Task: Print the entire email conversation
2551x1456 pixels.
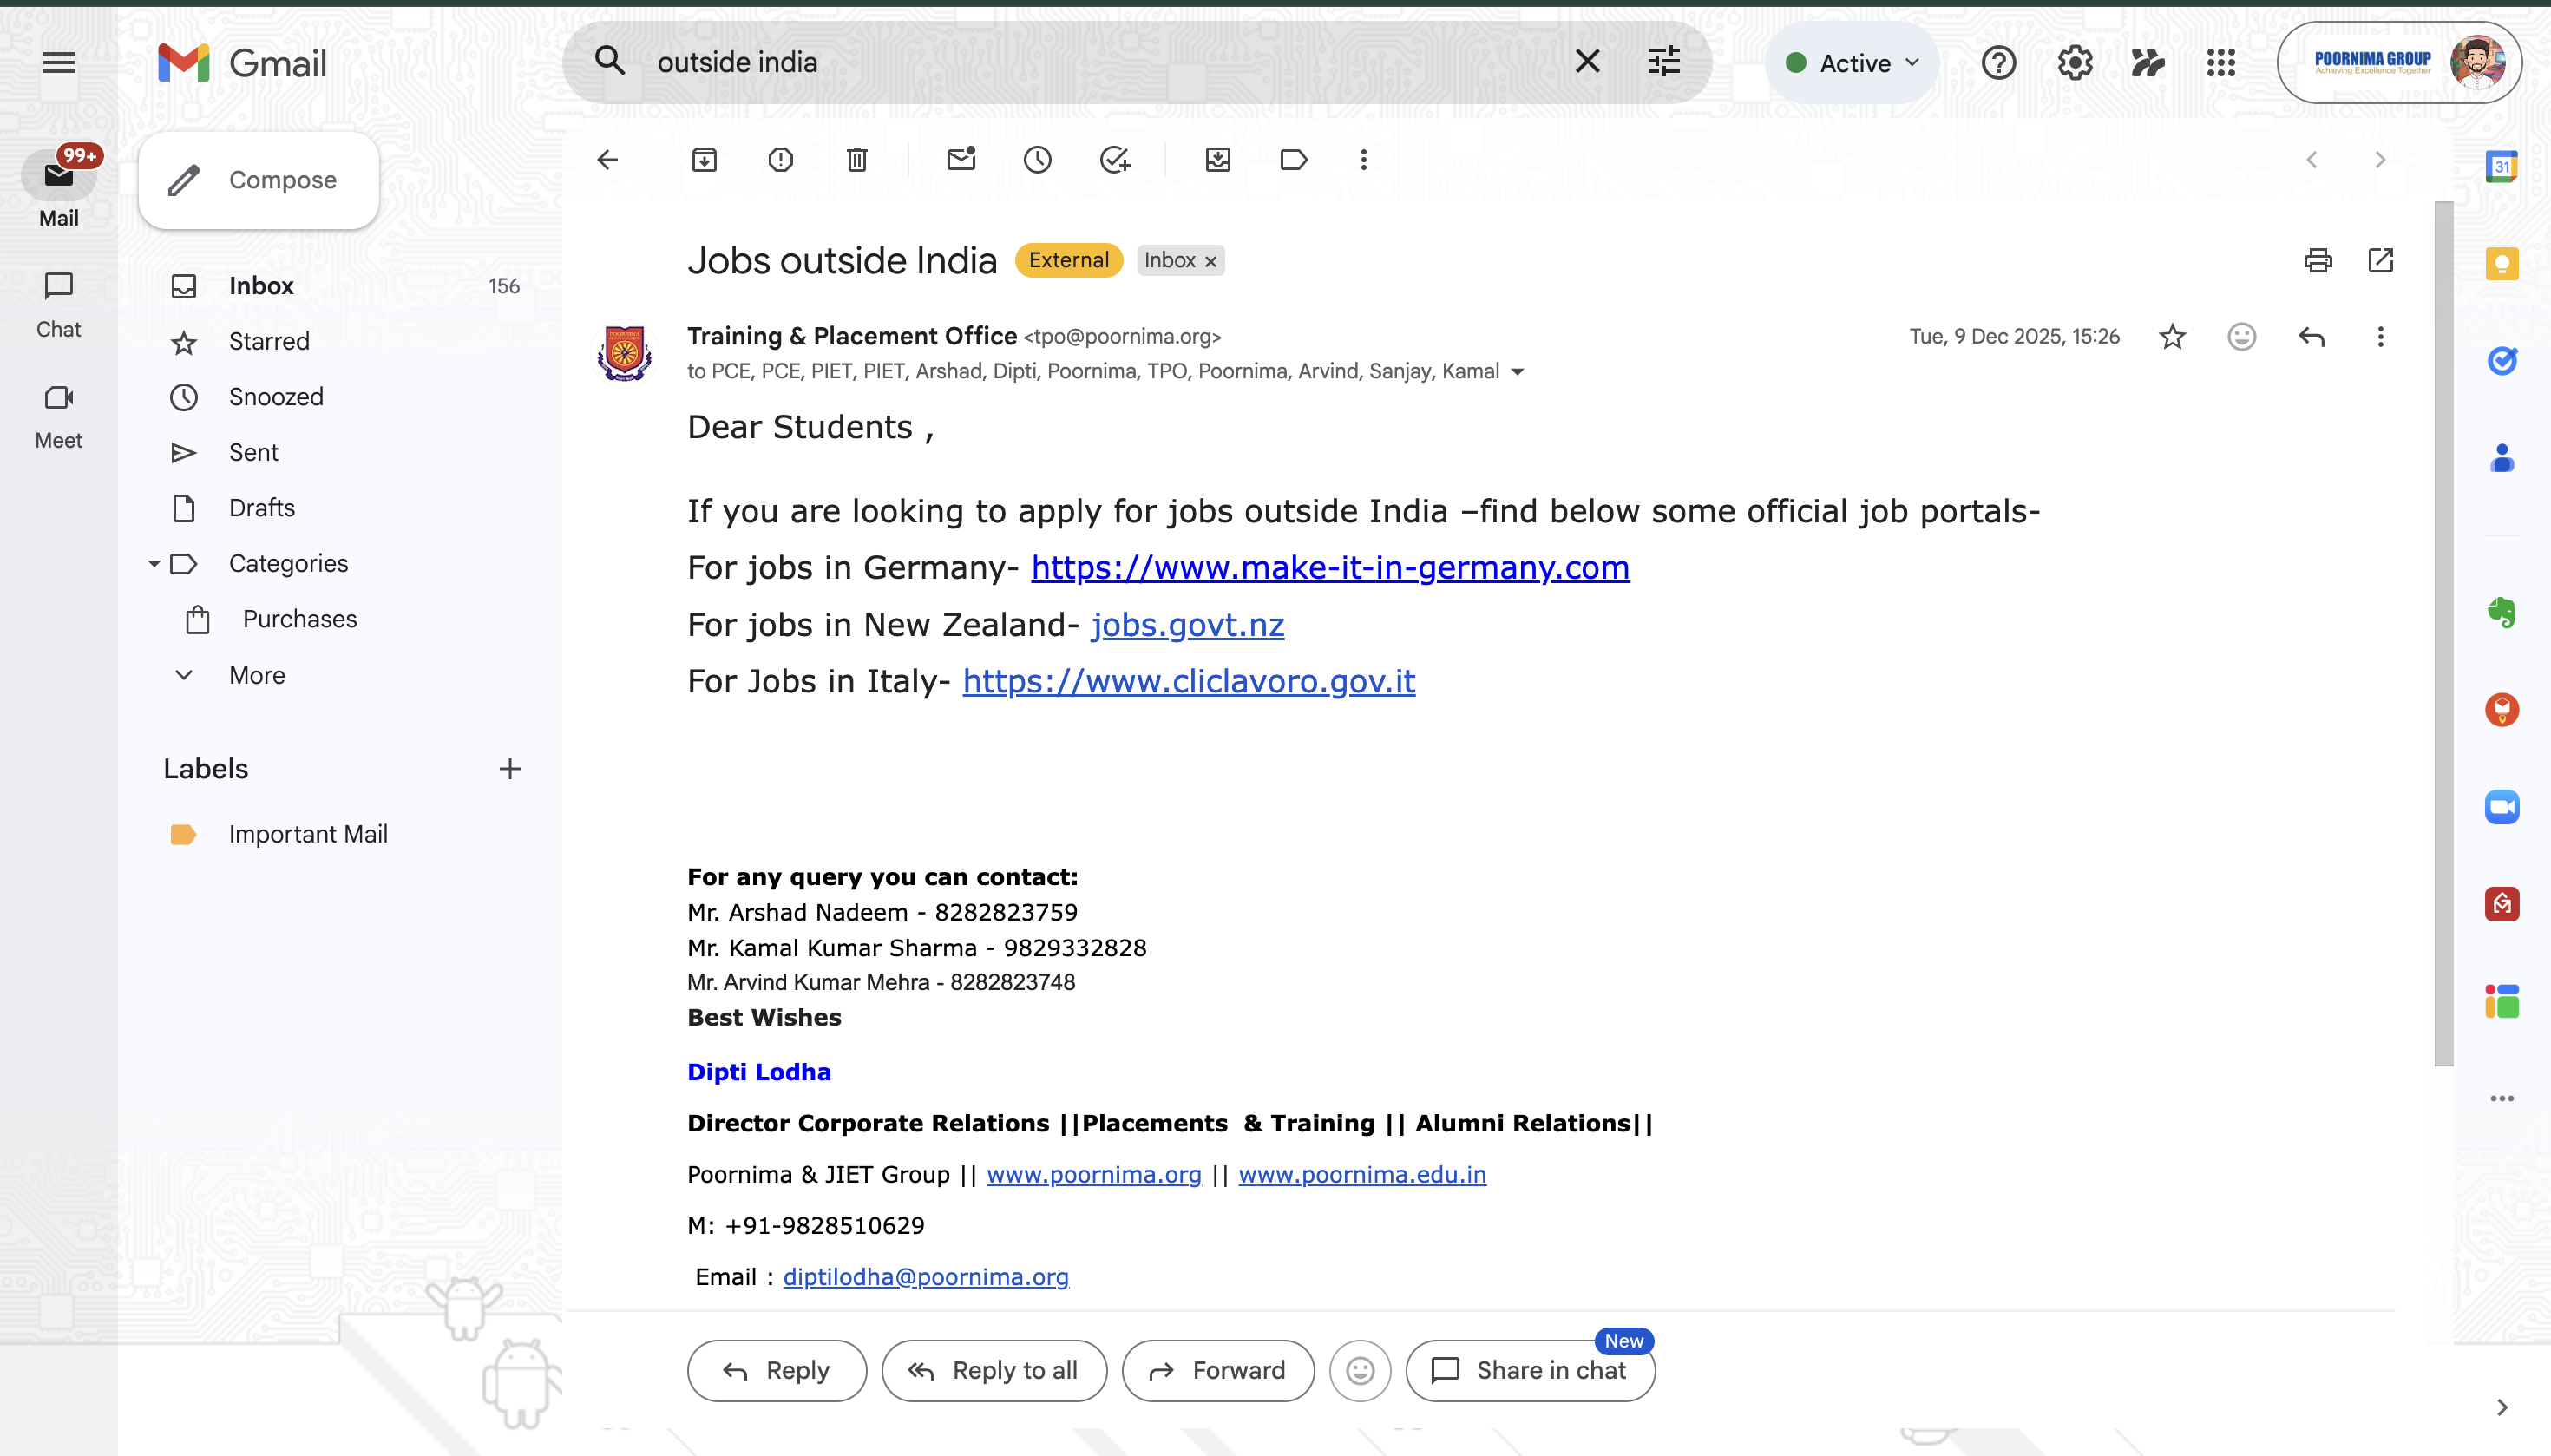Action: pos(2317,261)
